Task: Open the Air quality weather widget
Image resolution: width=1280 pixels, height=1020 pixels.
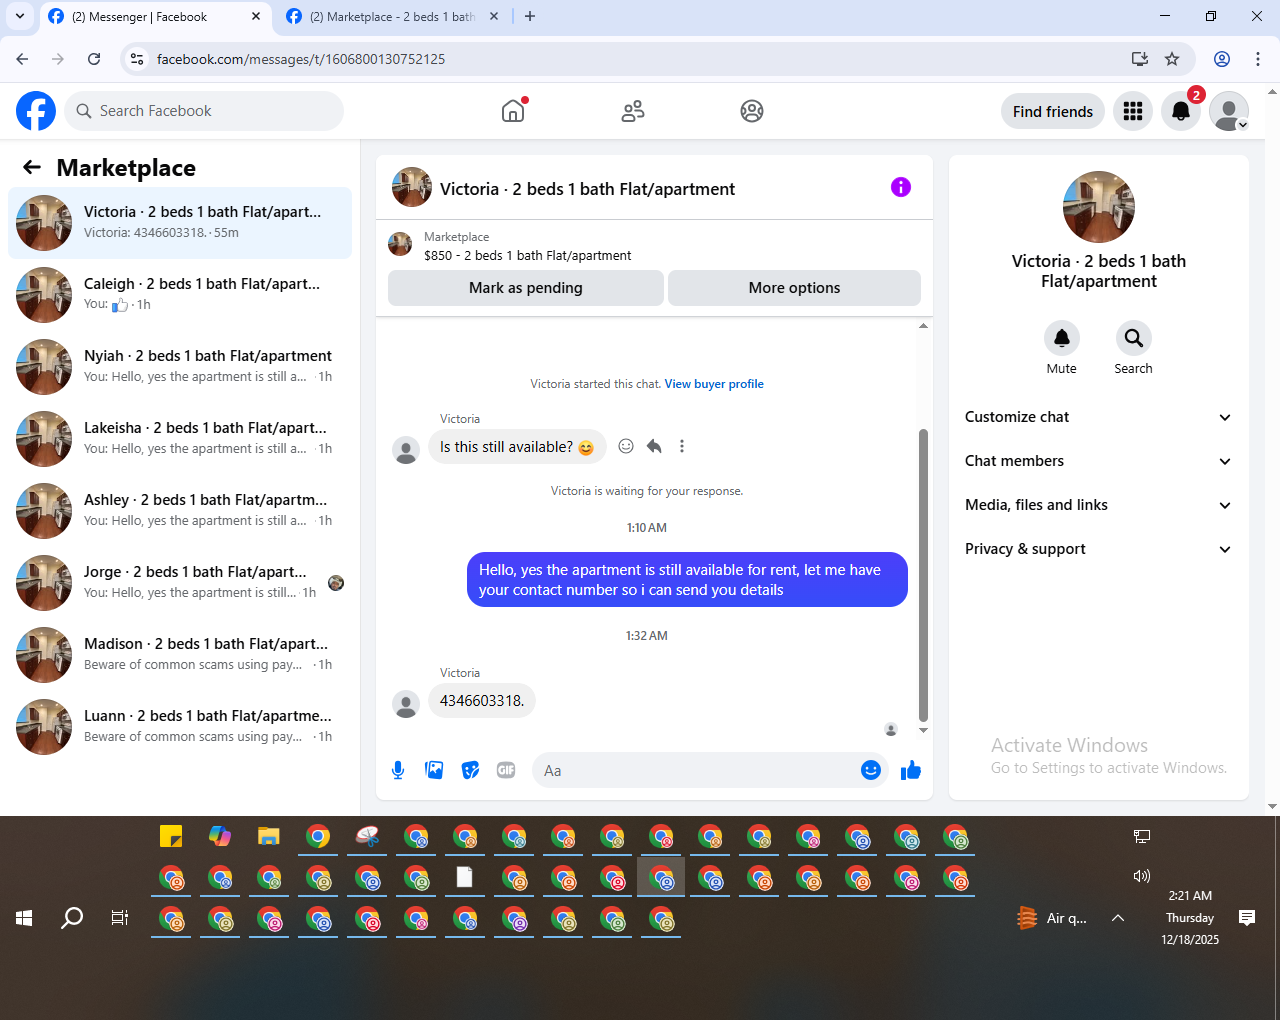Action: [x=1052, y=918]
